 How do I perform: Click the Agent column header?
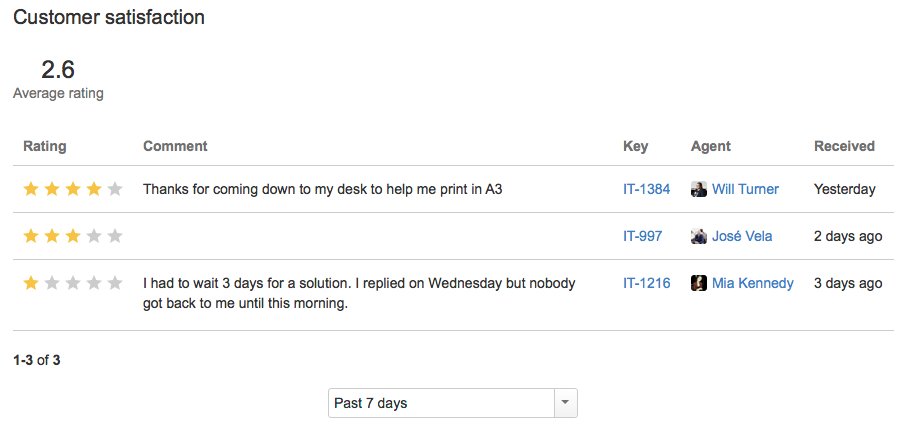tap(711, 146)
